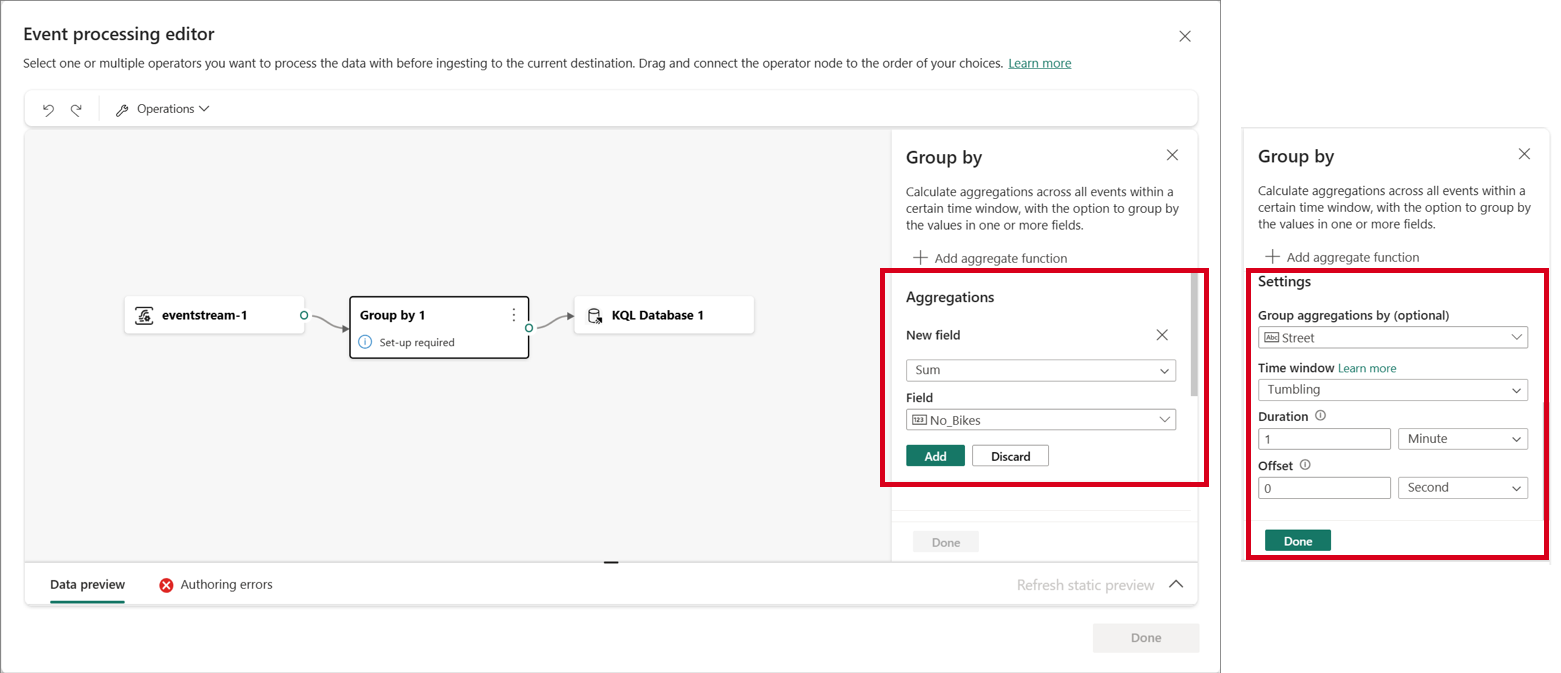Click the eventstream-1 node icon
Viewport: 1561px width, 673px height.
[x=144, y=316]
